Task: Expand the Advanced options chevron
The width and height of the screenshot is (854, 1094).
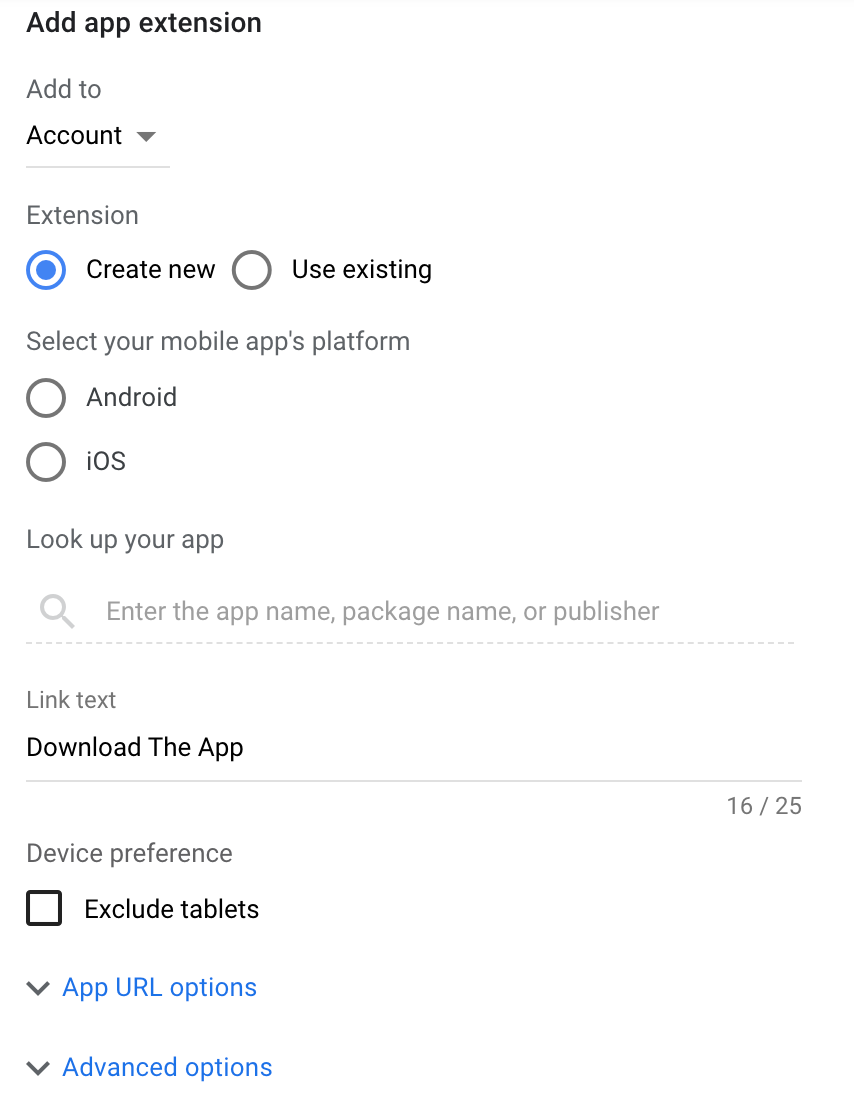Action: pos(38,1067)
